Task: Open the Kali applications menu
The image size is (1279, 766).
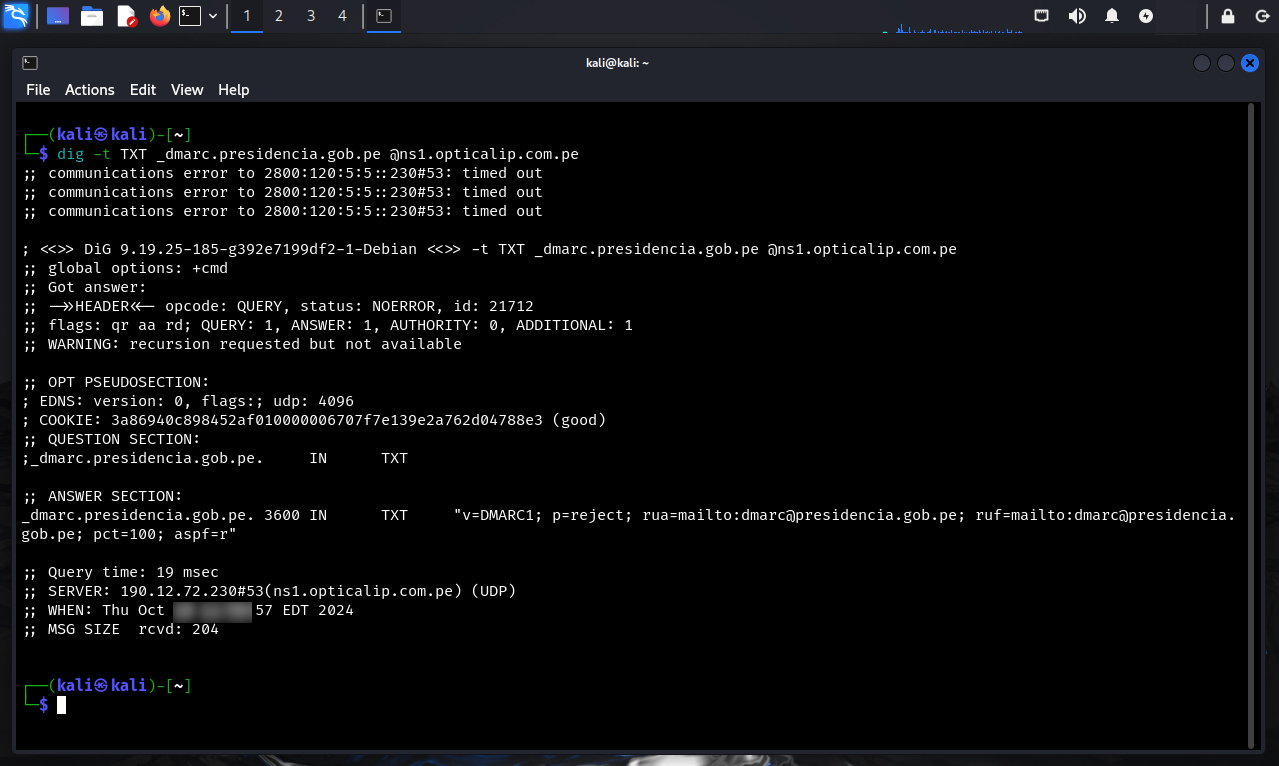Action: (16, 16)
